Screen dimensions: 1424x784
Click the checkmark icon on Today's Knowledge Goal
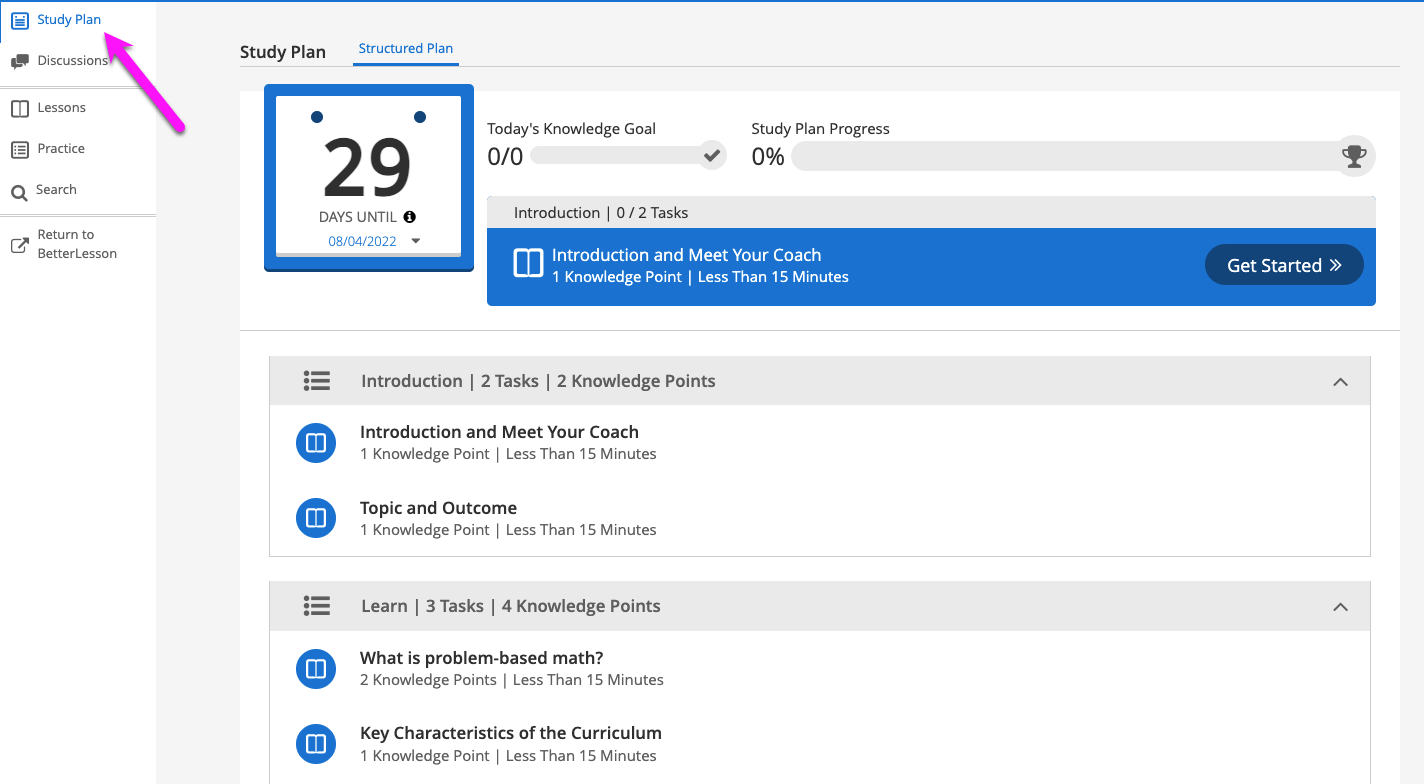tap(712, 156)
